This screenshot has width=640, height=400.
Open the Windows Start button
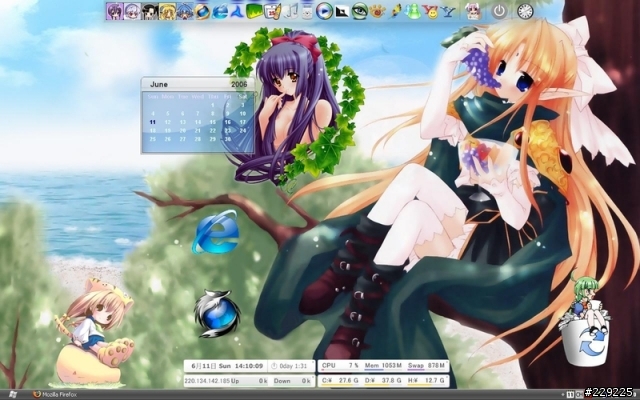(13, 395)
